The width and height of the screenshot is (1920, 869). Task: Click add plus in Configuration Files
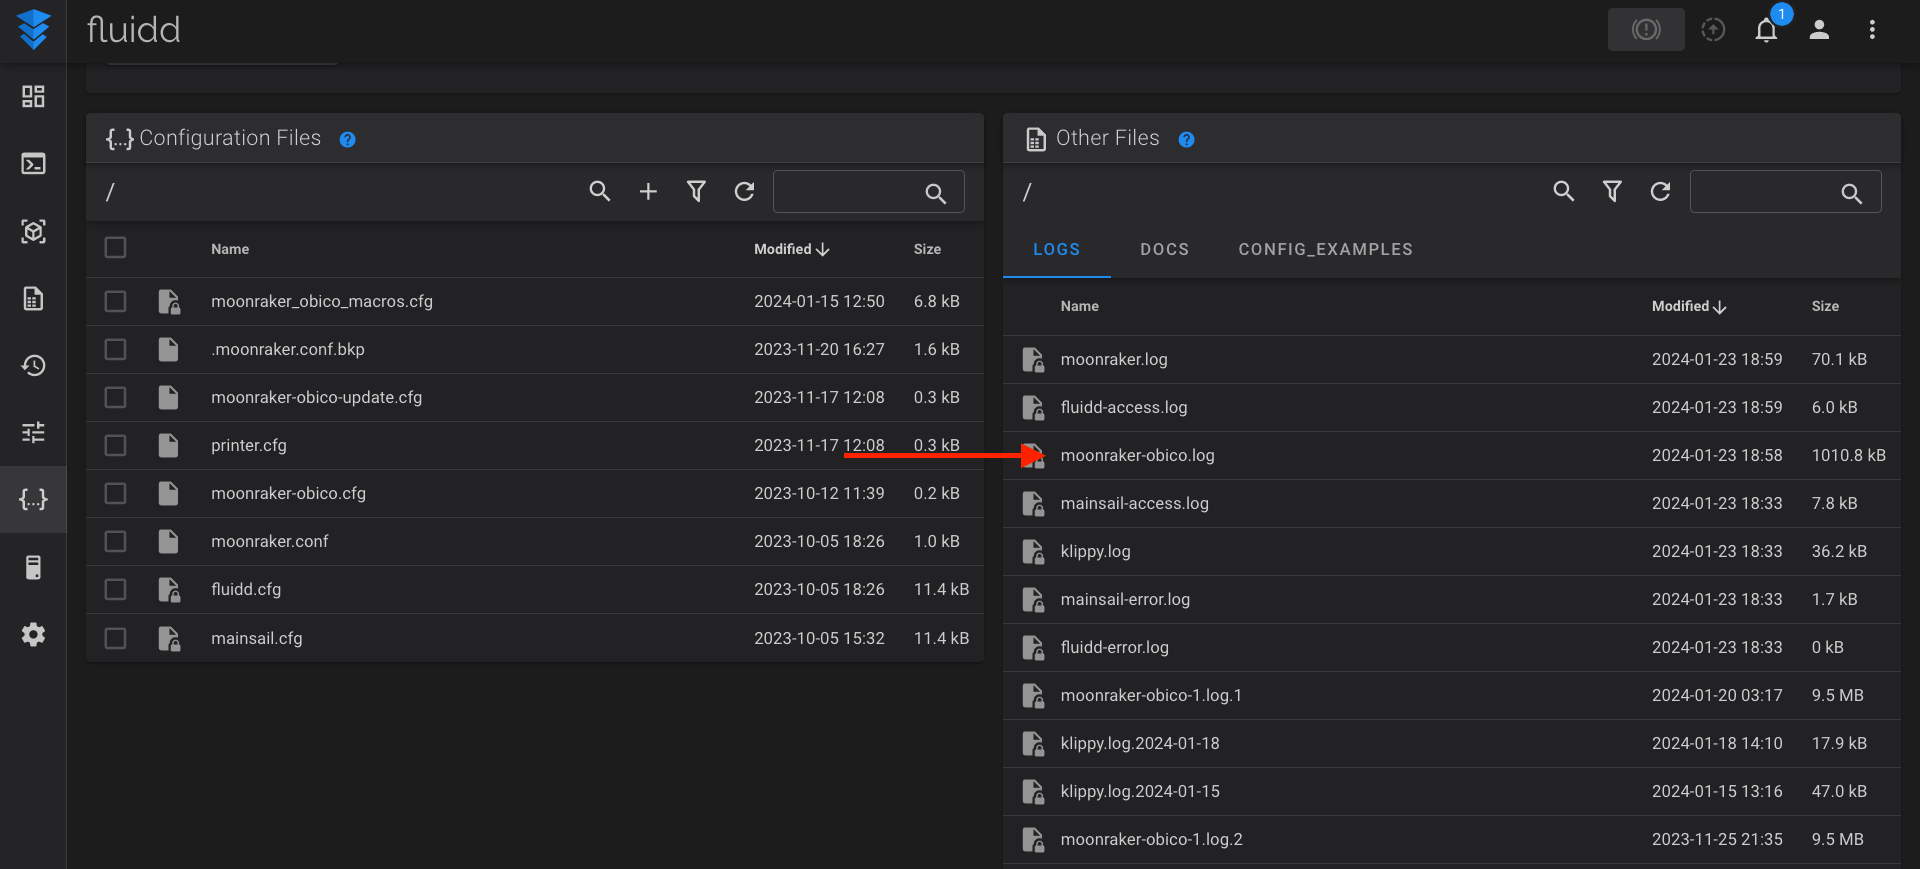(648, 191)
